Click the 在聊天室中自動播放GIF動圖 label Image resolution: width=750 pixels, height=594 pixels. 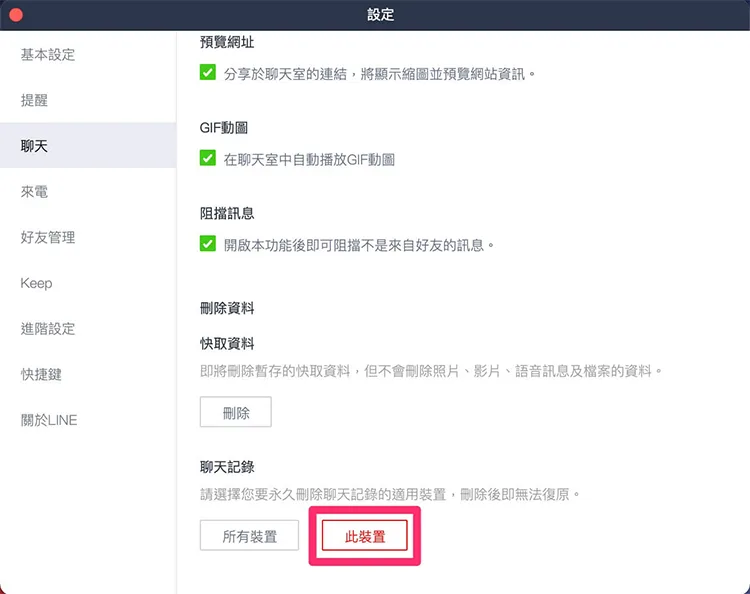(x=309, y=160)
